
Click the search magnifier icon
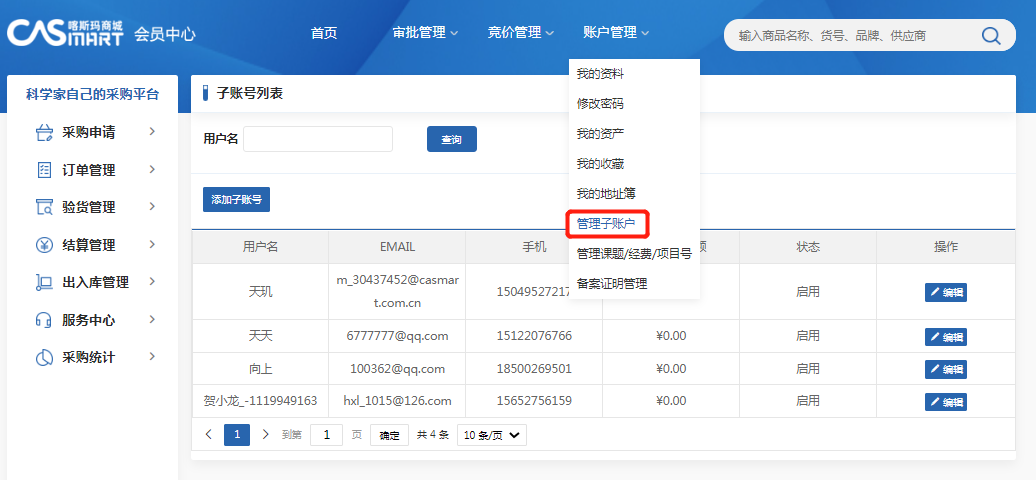tap(990, 36)
